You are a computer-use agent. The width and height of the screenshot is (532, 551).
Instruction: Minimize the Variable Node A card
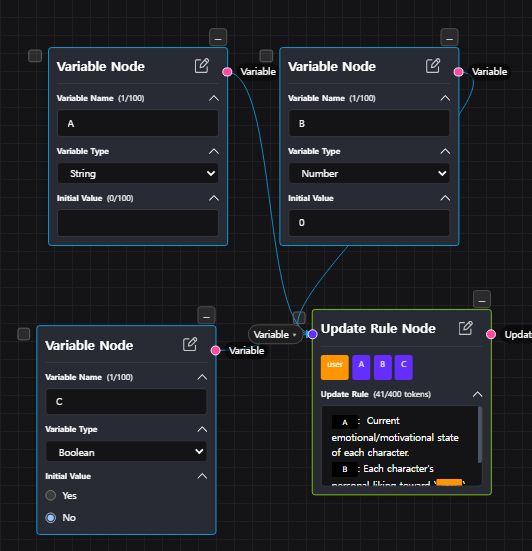click(218, 37)
